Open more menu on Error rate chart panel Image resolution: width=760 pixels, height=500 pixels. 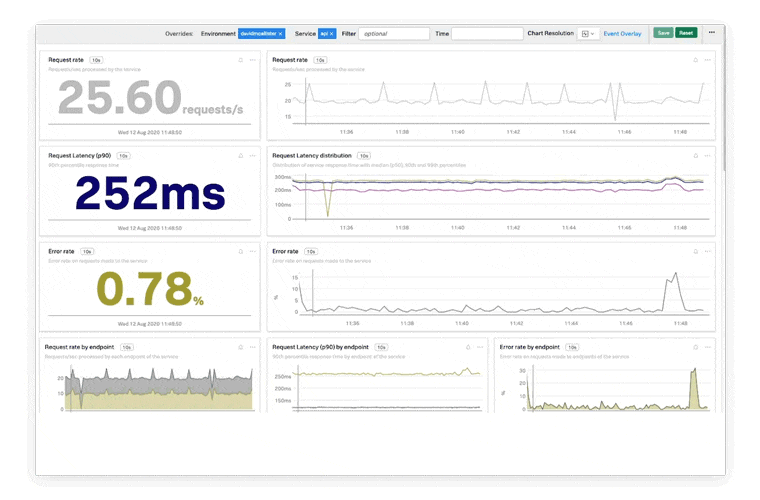(x=708, y=251)
